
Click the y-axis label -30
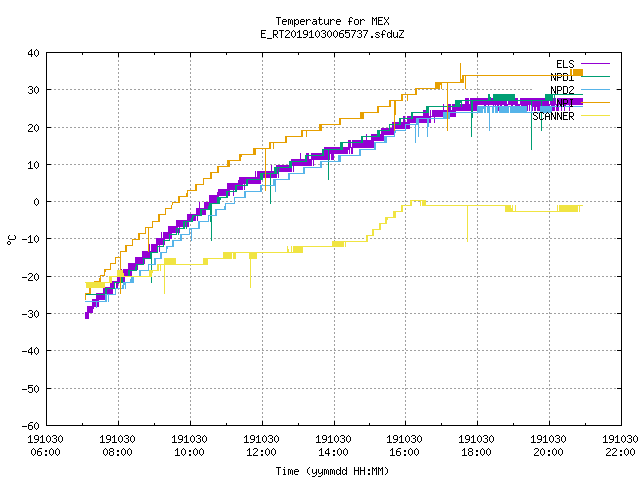(31, 314)
